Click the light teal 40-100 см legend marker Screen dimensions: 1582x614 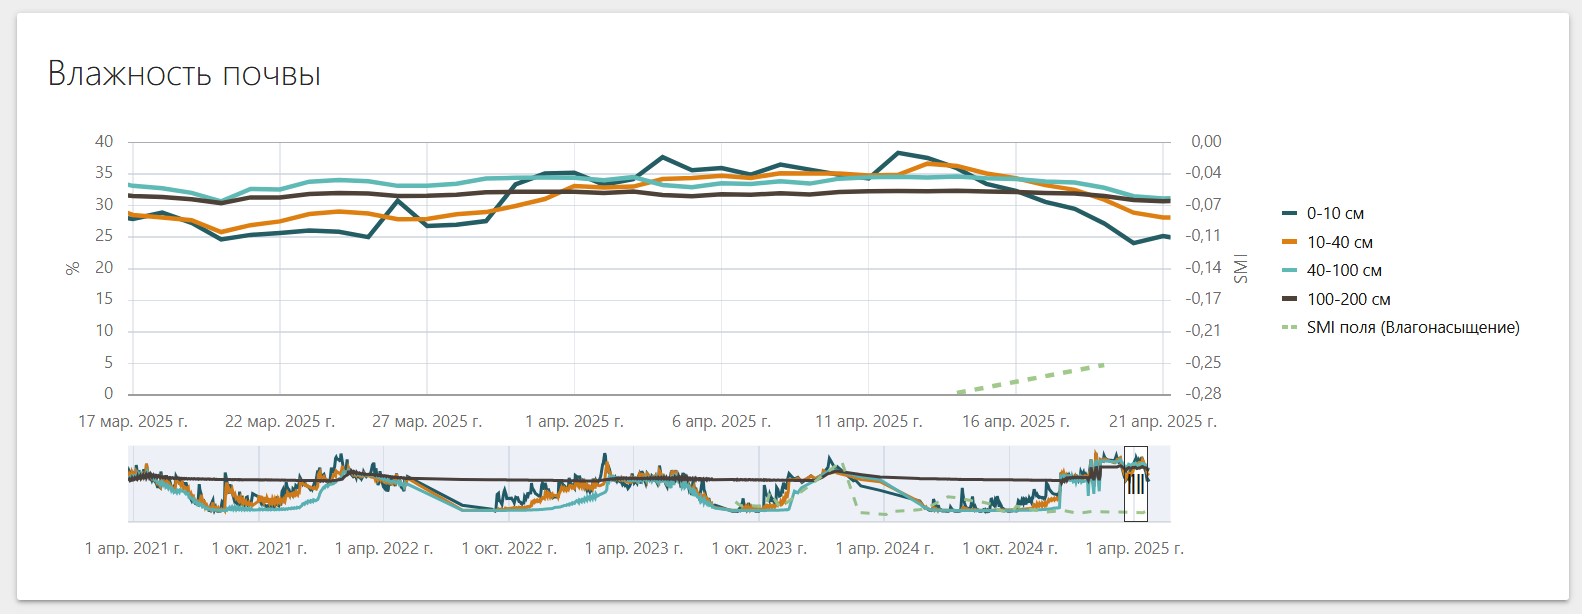[1289, 271]
